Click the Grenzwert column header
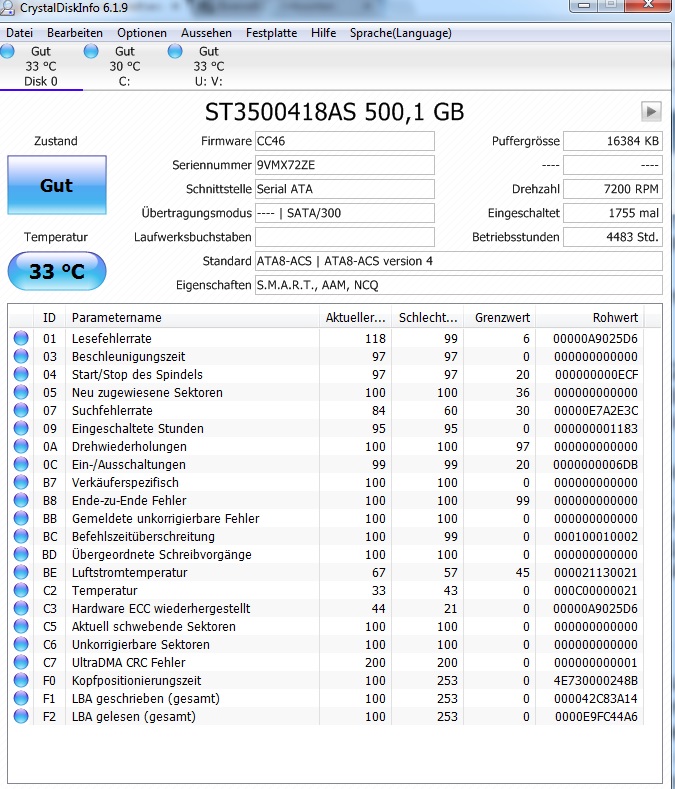Viewport: 675px width, 789px height. pyautogui.click(x=500, y=318)
